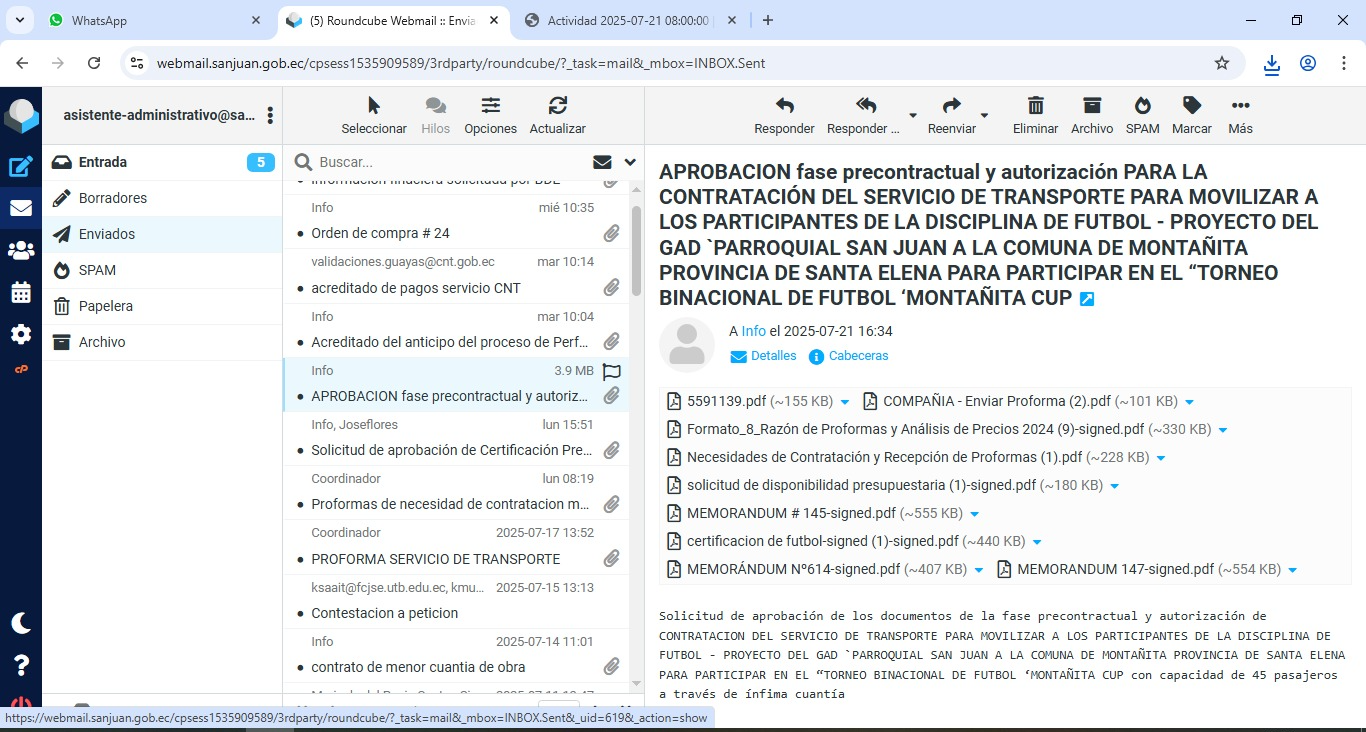
Task: Open dropdown for MEMORANDUM # 145-signed.pdf attachment
Action: pyautogui.click(x=974, y=514)
